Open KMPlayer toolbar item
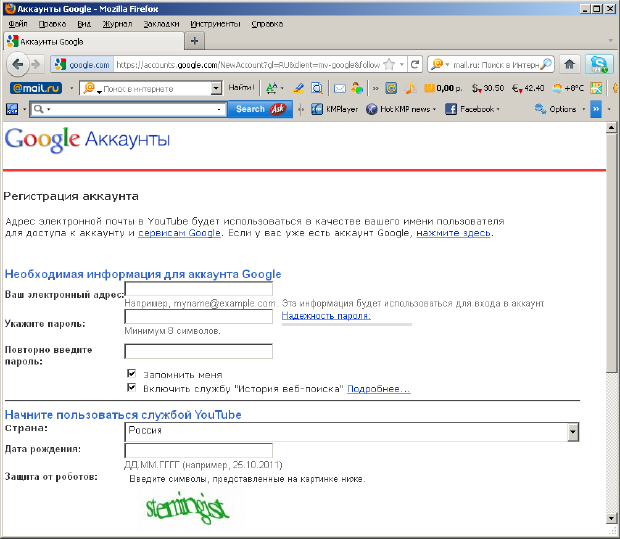This screenshot has width=620, height=539. tap(334, 109)
